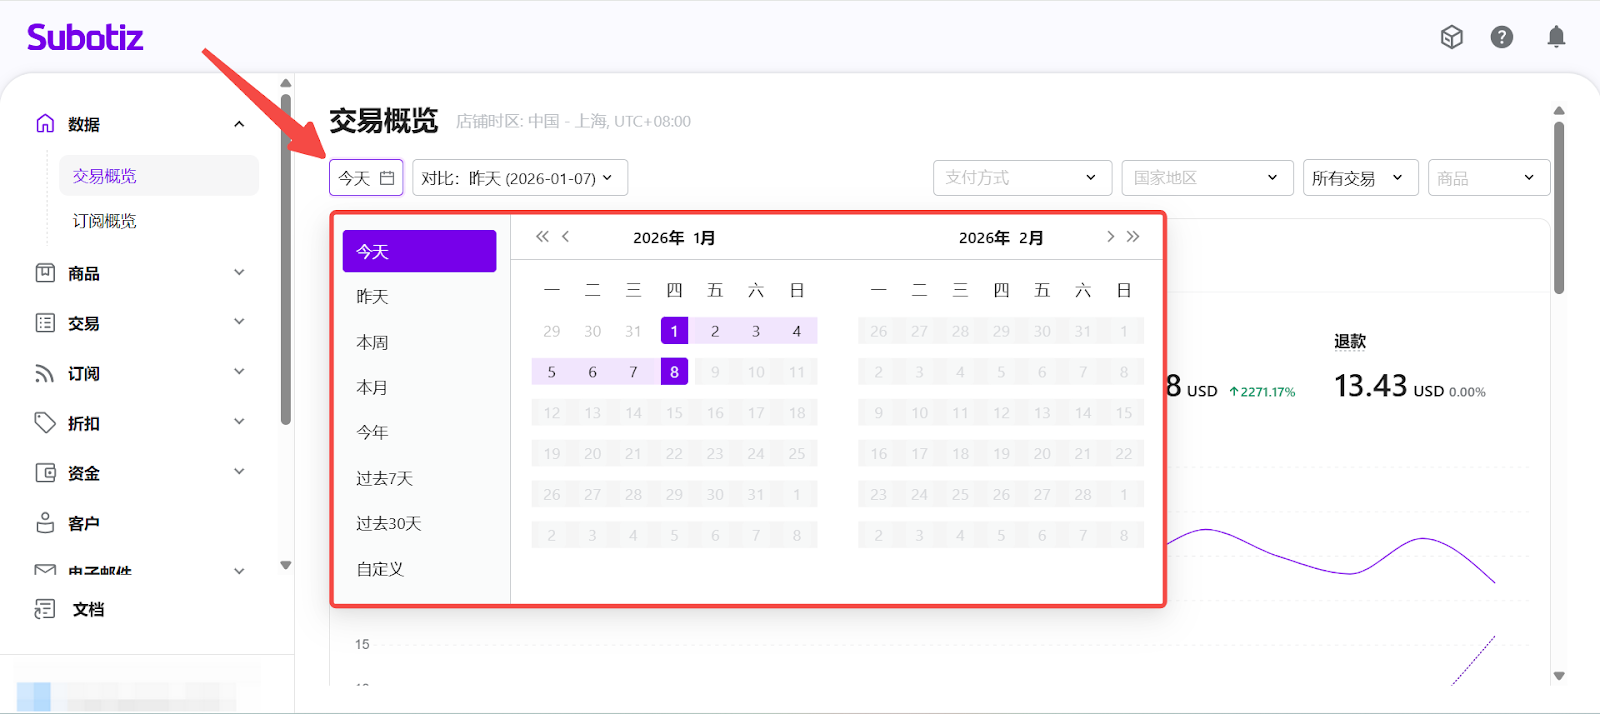Open the 支付方式 dropdown
This screenshot has height=714, width=1600.
(1021, 178)
